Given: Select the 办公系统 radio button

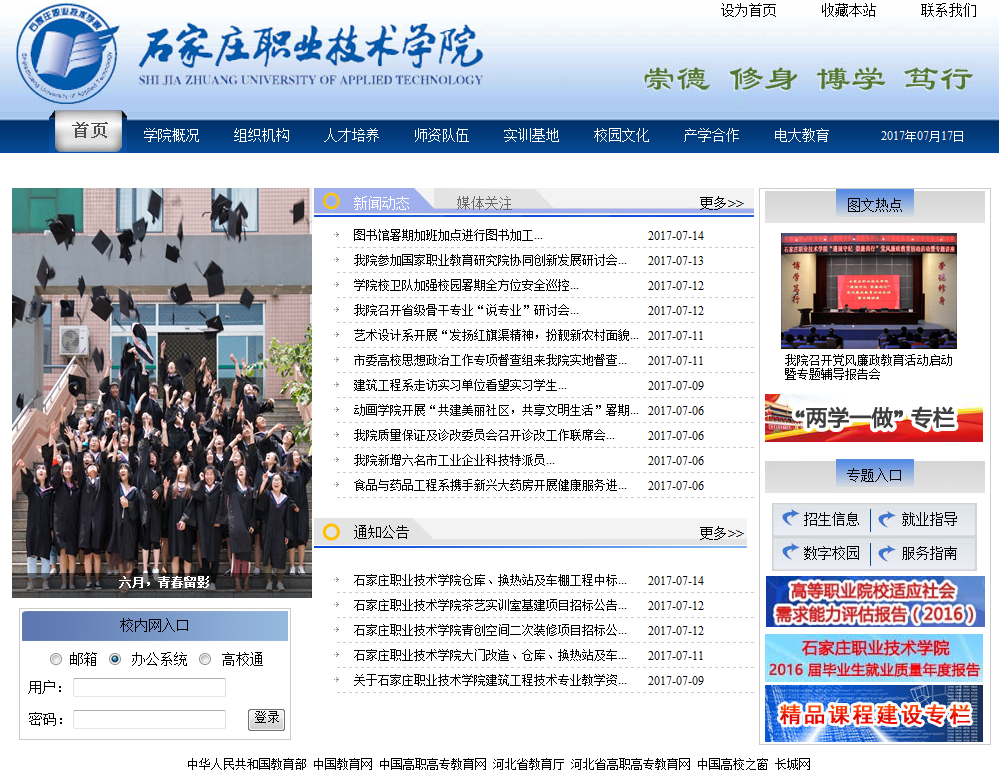Looking at the screenshot, I should pos(115,659).
